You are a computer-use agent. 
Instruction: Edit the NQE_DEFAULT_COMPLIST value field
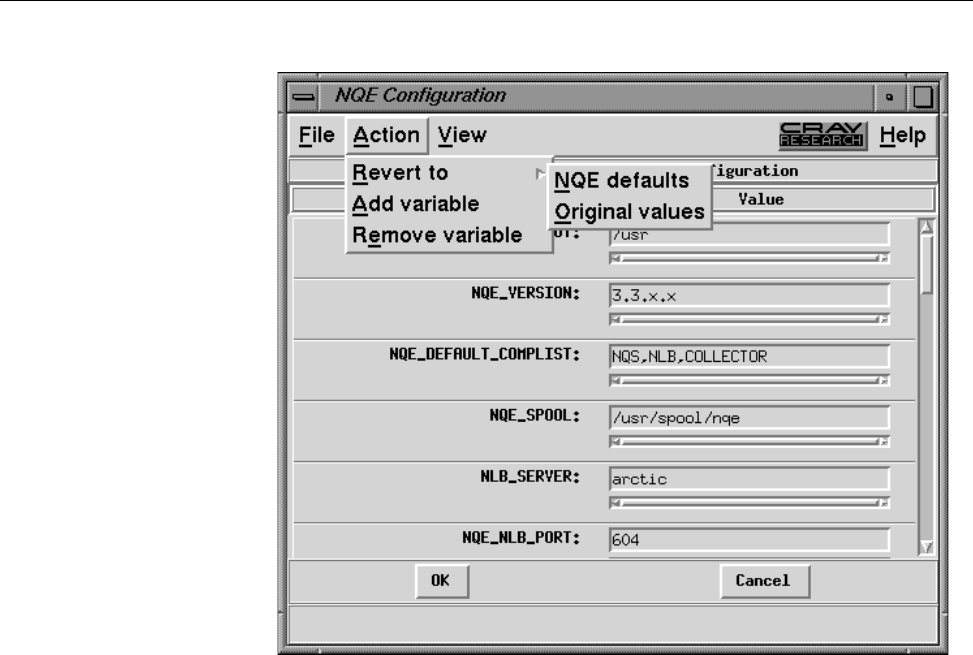tap(749, 357)
